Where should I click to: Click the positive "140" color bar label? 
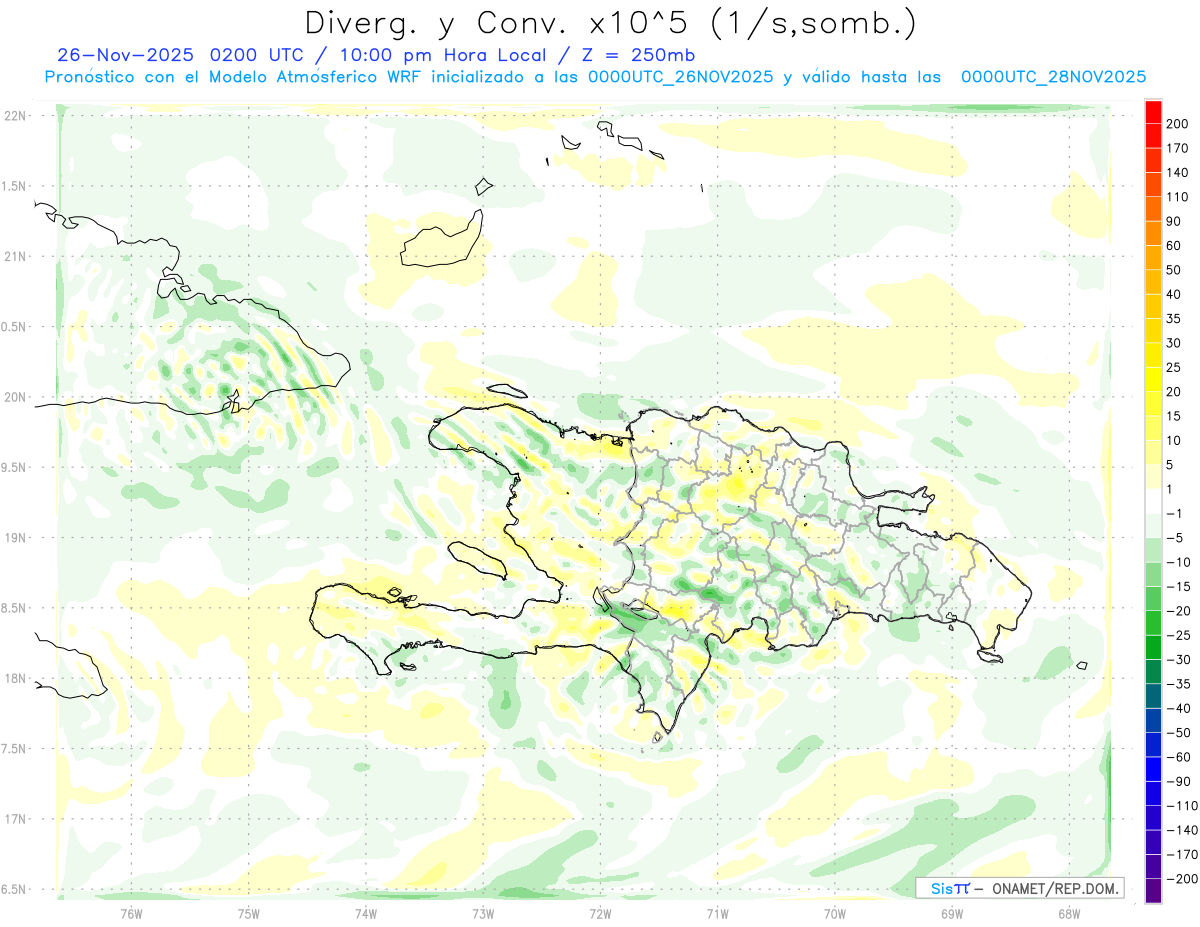1178,172
